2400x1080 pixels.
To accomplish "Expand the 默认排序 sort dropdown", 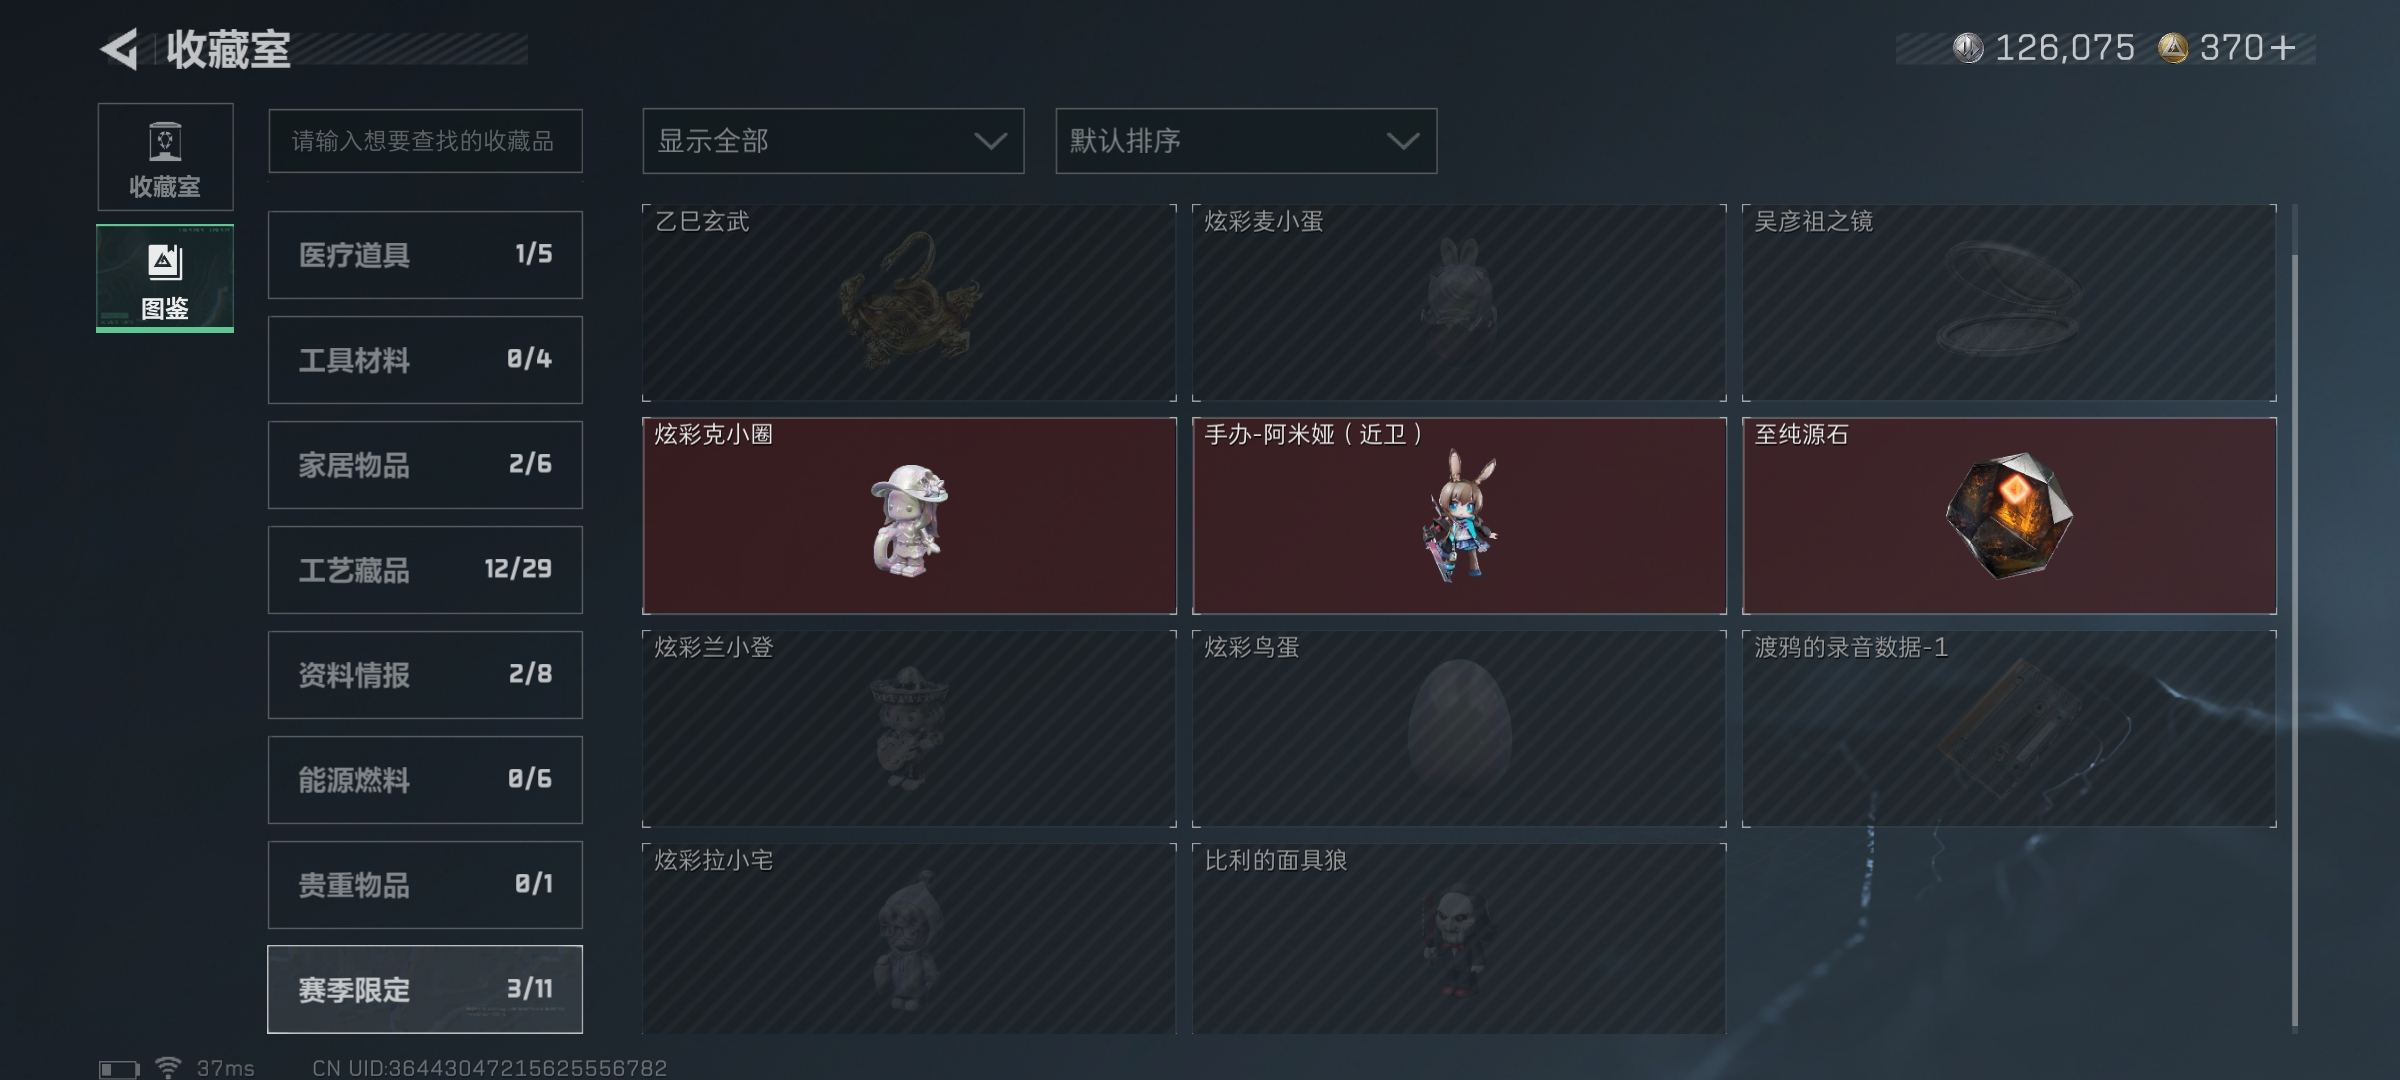I will tap(1246, 141).
